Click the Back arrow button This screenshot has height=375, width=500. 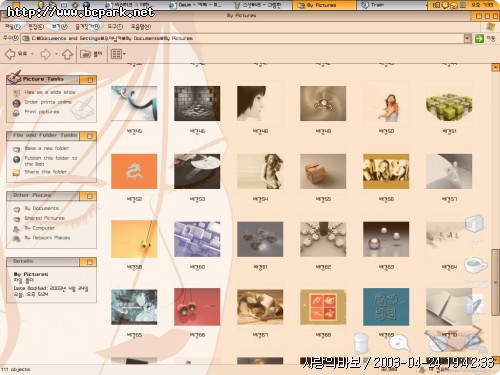11,54
